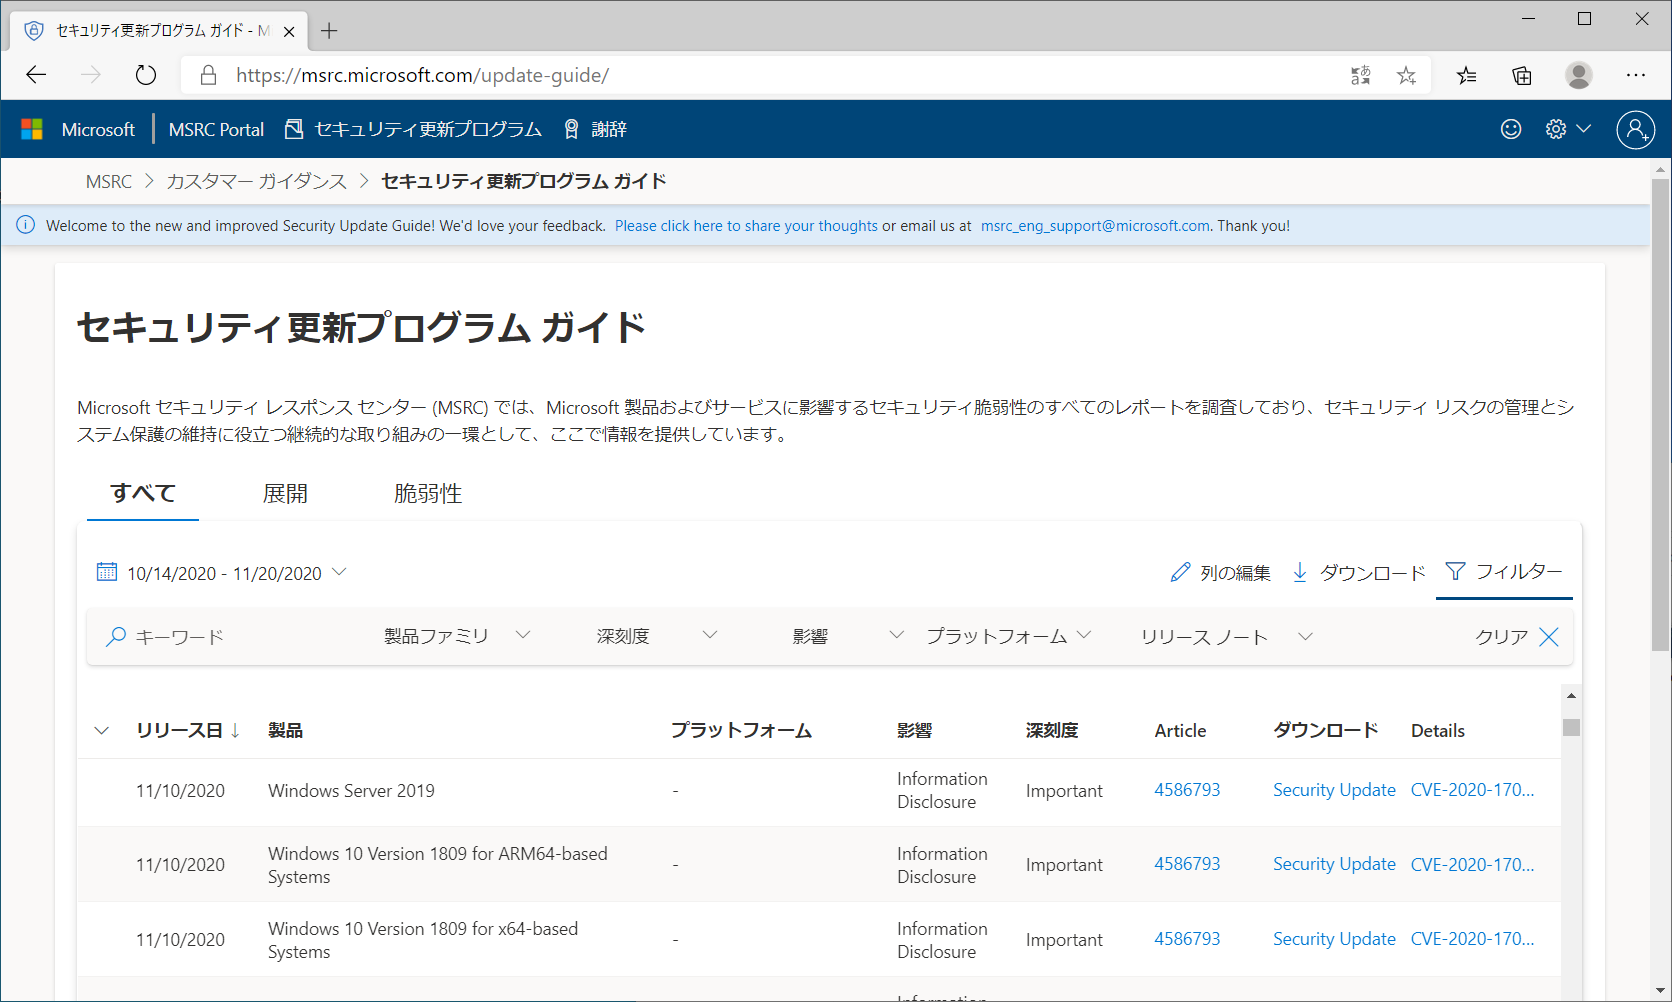Open the Collections icon
1672x1002 pixels.
click(x=1522, y=75)
